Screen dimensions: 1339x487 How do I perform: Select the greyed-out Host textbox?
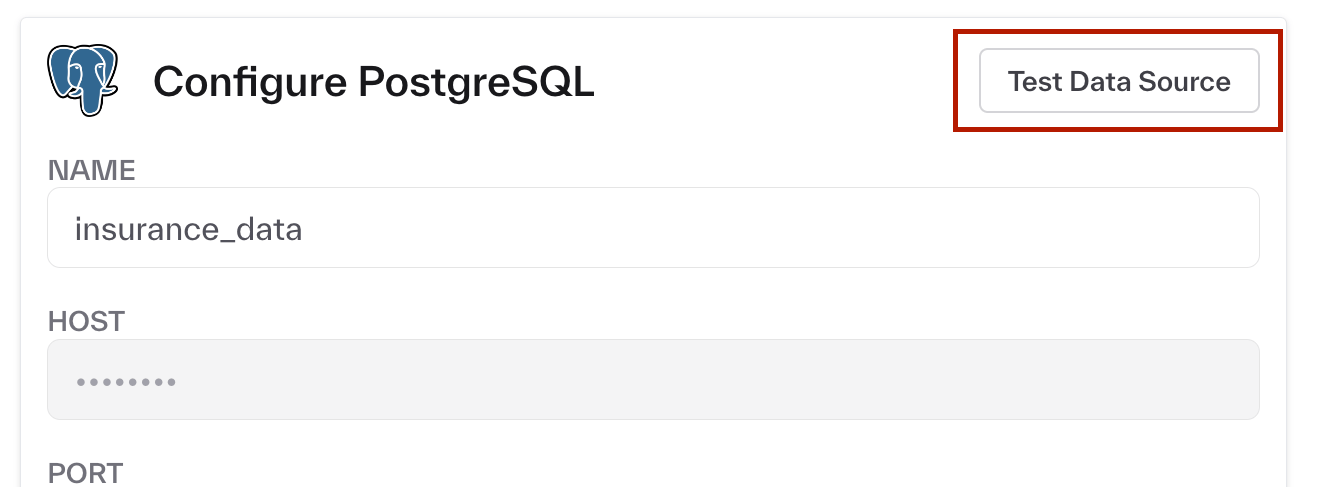tap(652, 380)
